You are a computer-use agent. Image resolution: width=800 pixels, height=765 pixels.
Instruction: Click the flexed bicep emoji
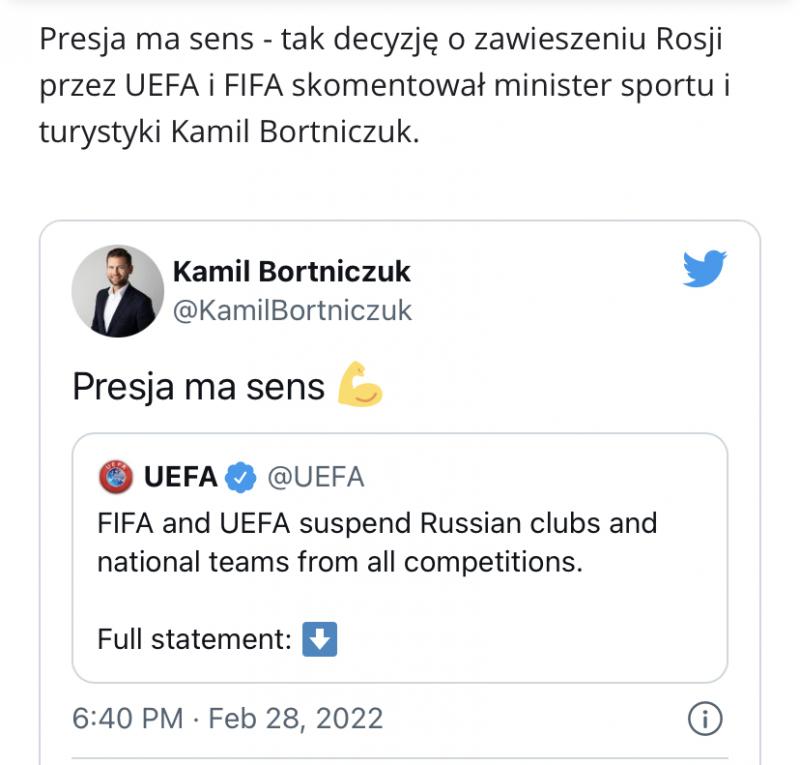pos(360,386)
